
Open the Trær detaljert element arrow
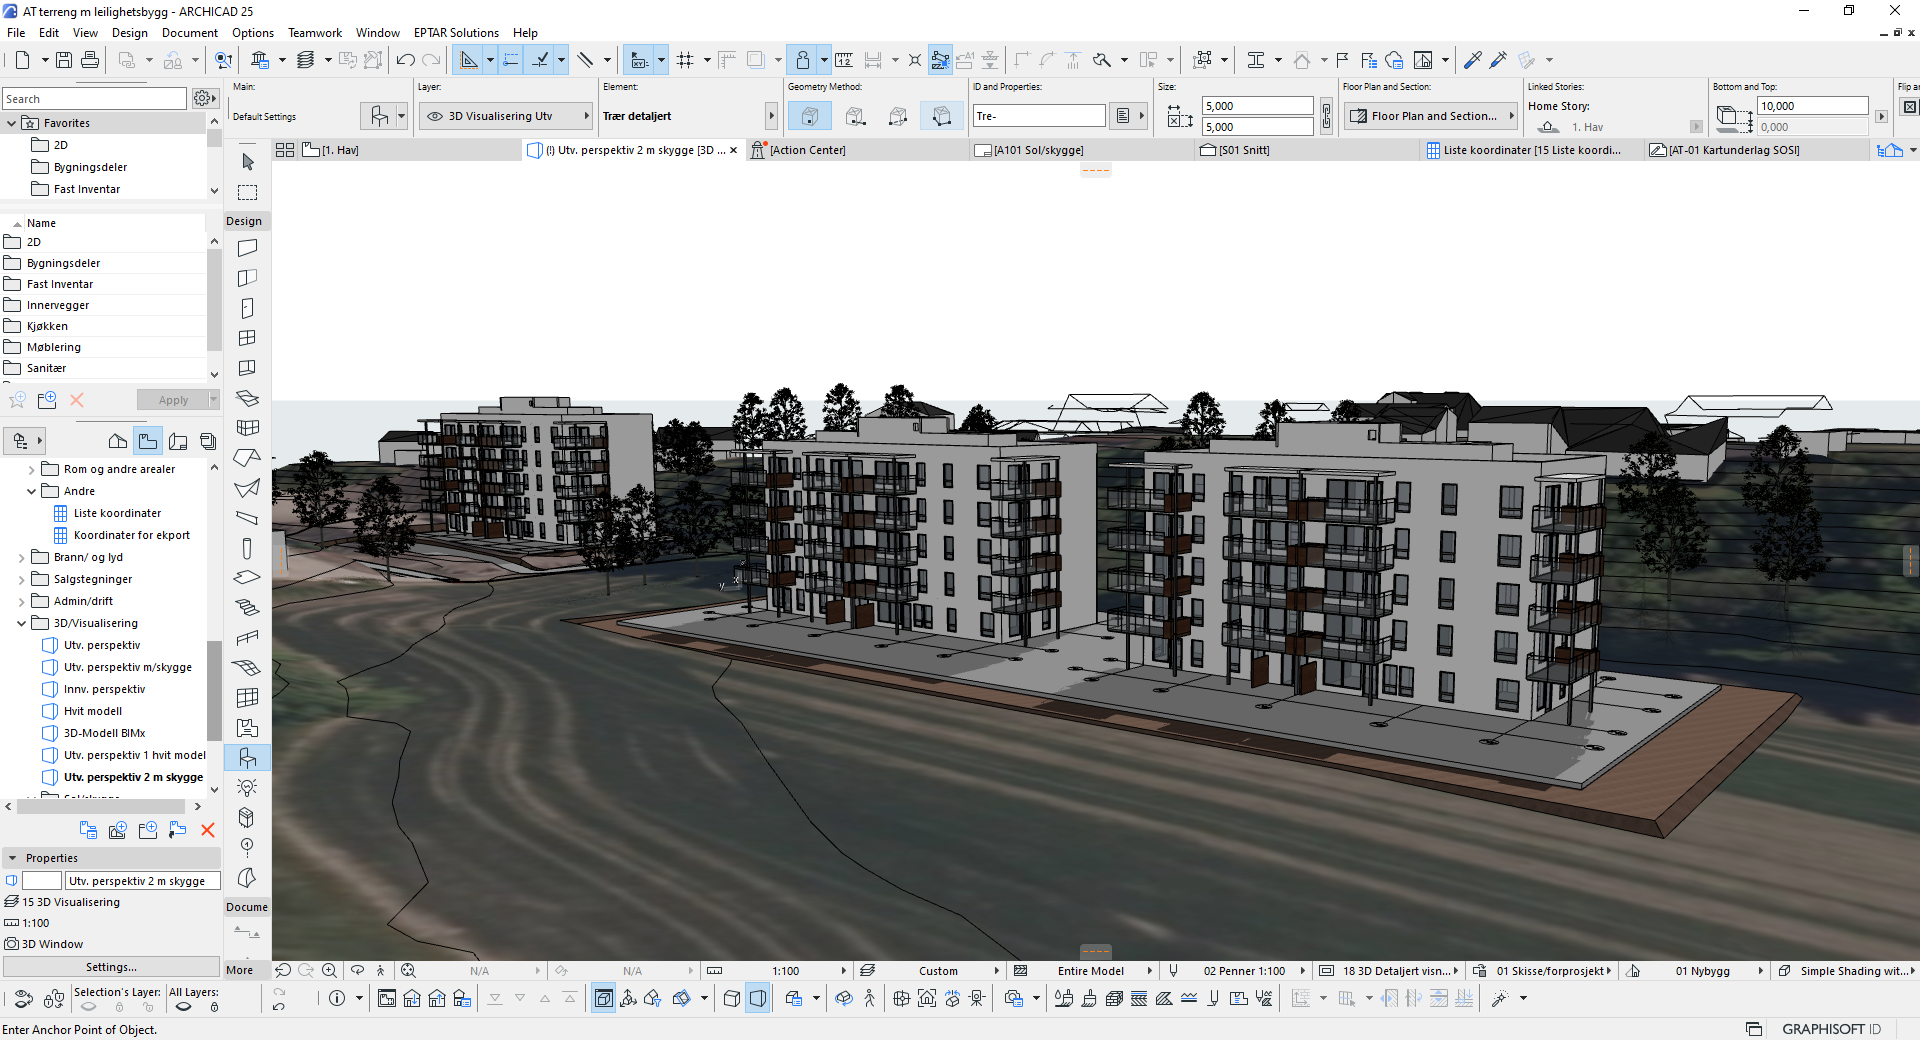771,116
